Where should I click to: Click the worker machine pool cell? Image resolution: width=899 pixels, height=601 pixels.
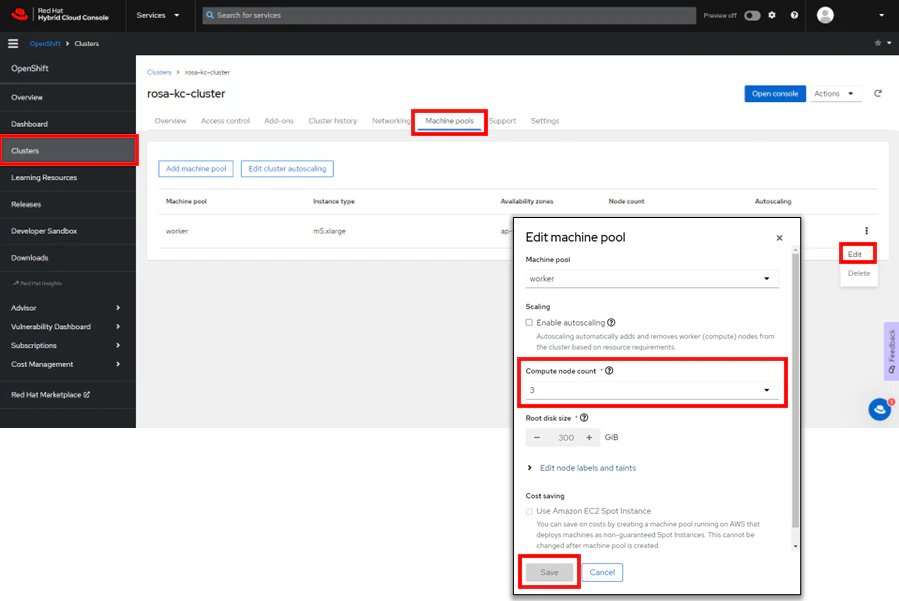pyautogui.click(x=177, y=231)
